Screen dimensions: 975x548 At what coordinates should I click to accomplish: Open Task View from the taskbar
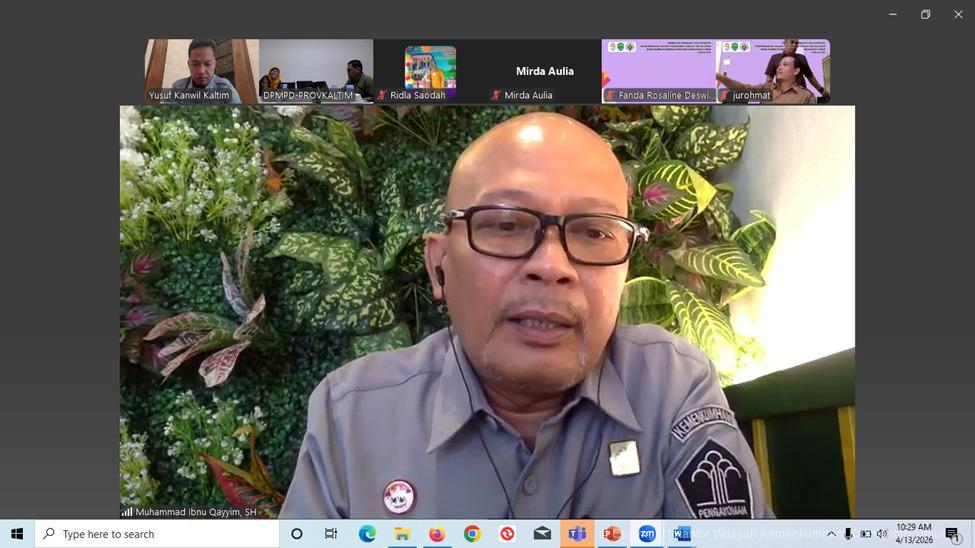click(331, 534)
